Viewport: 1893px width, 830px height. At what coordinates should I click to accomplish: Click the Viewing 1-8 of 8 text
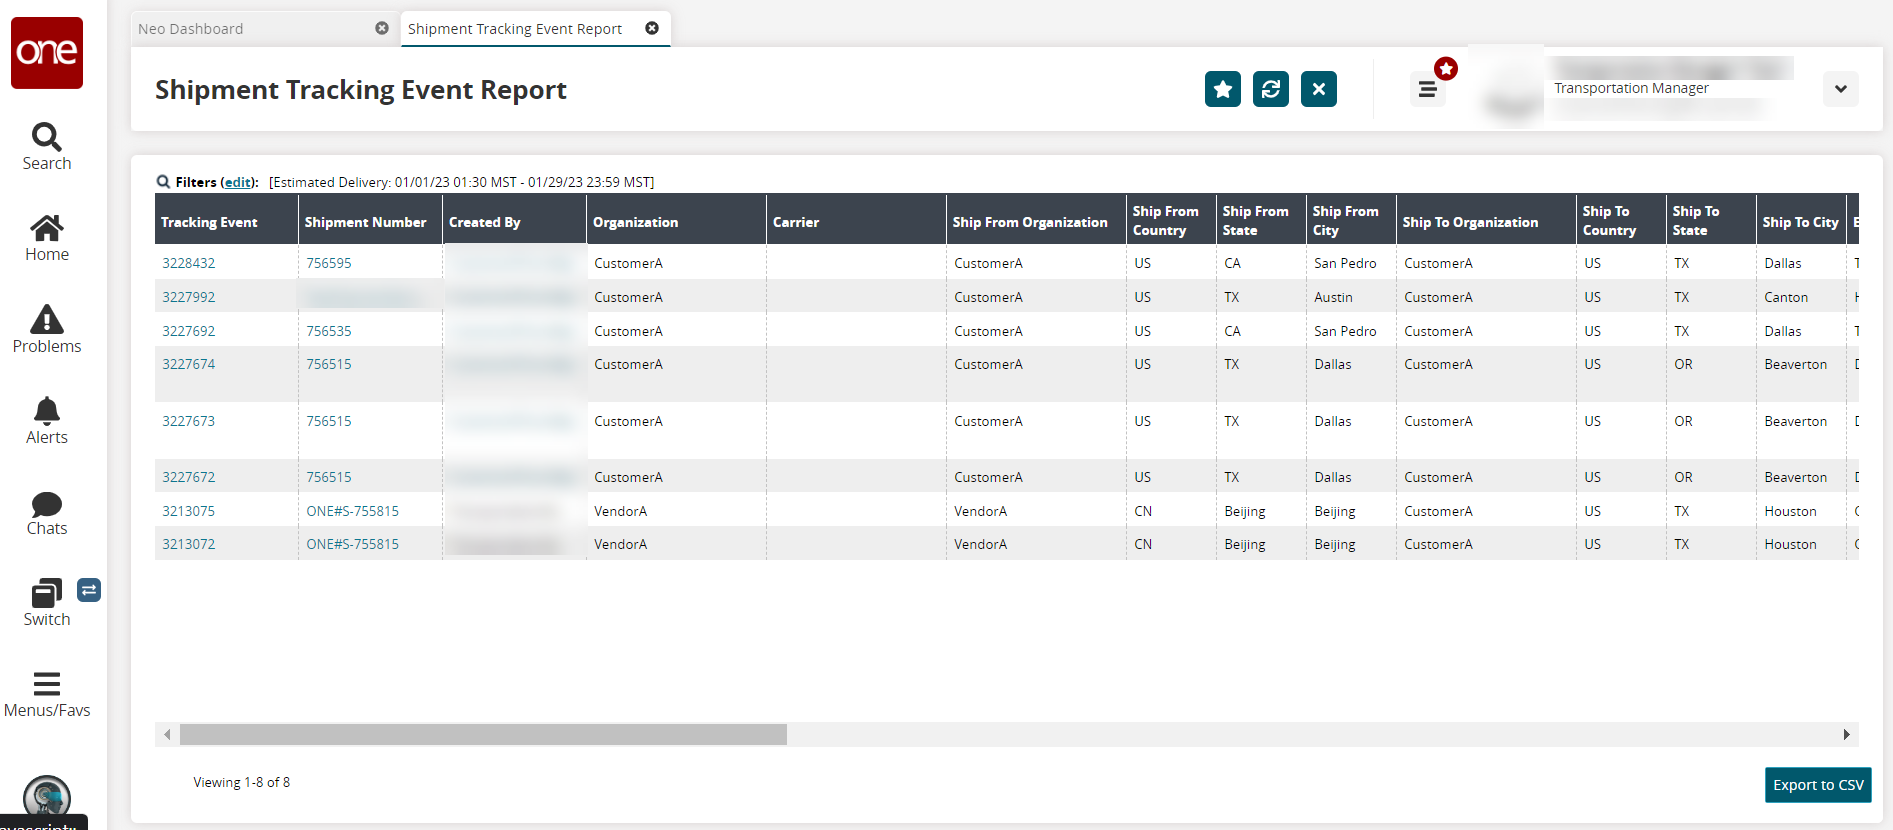coord(242,782)
